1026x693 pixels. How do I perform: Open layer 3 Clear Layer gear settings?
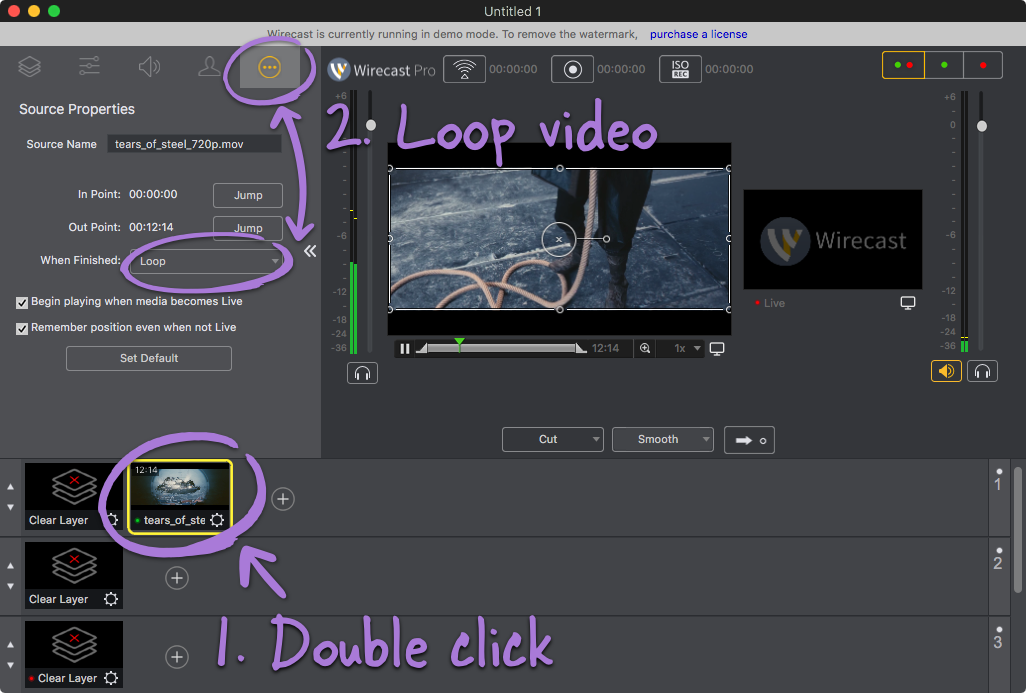(111, 678)
